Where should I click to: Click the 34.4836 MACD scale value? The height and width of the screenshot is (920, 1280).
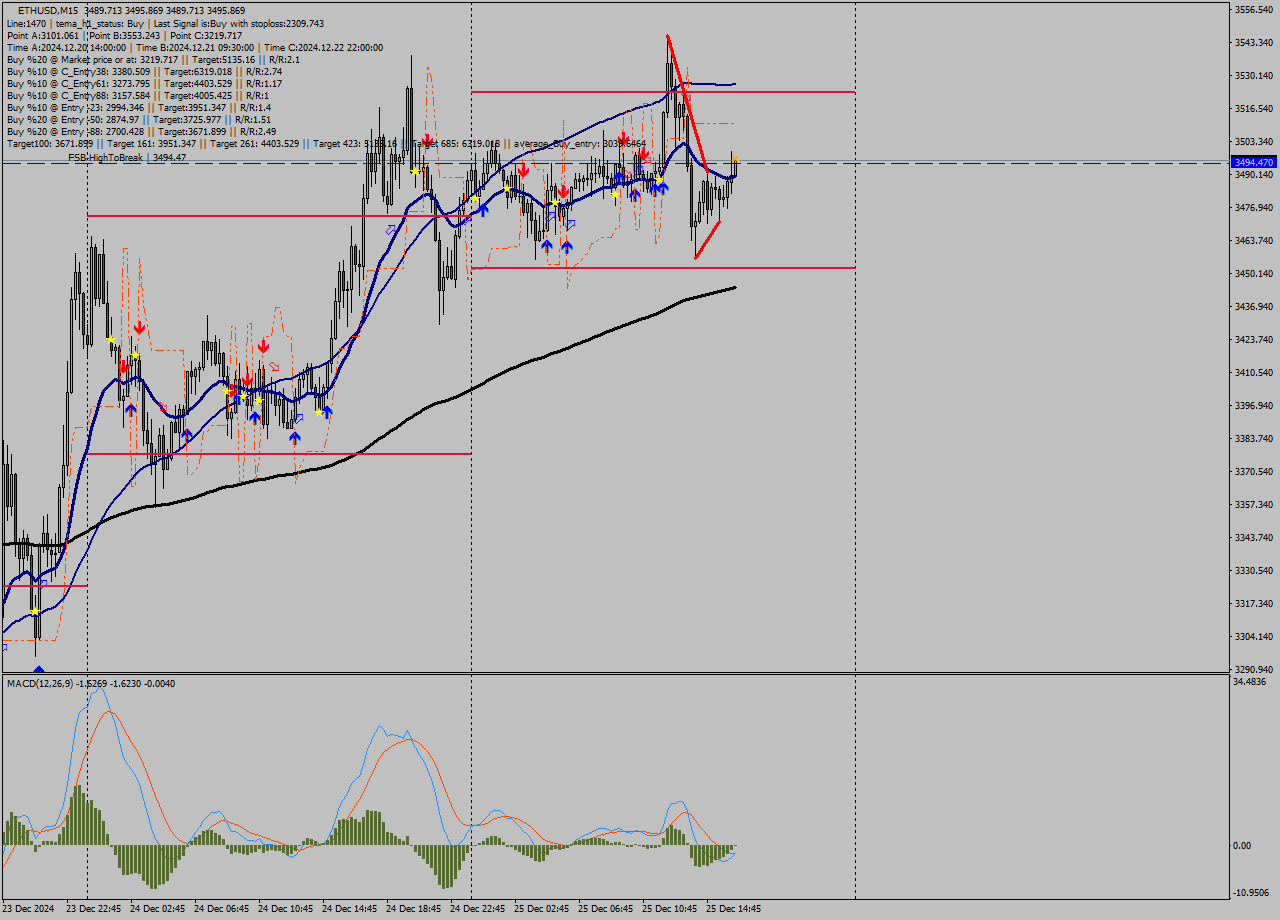[1250, 682]
